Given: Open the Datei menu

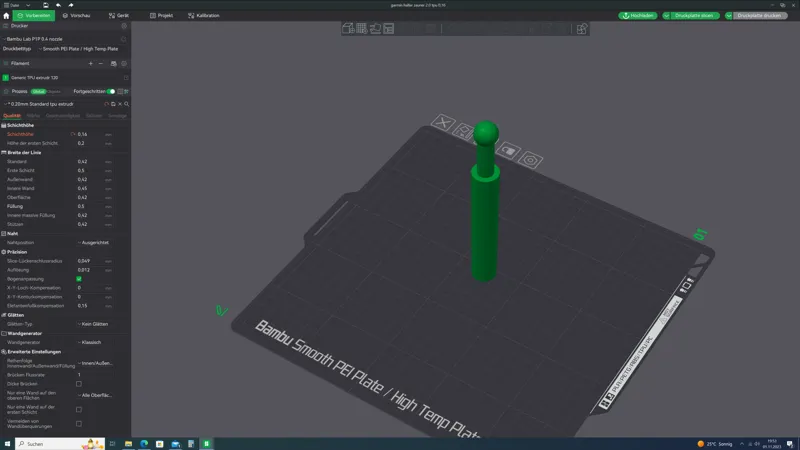Looking at the screenshot, I should 14,5.
